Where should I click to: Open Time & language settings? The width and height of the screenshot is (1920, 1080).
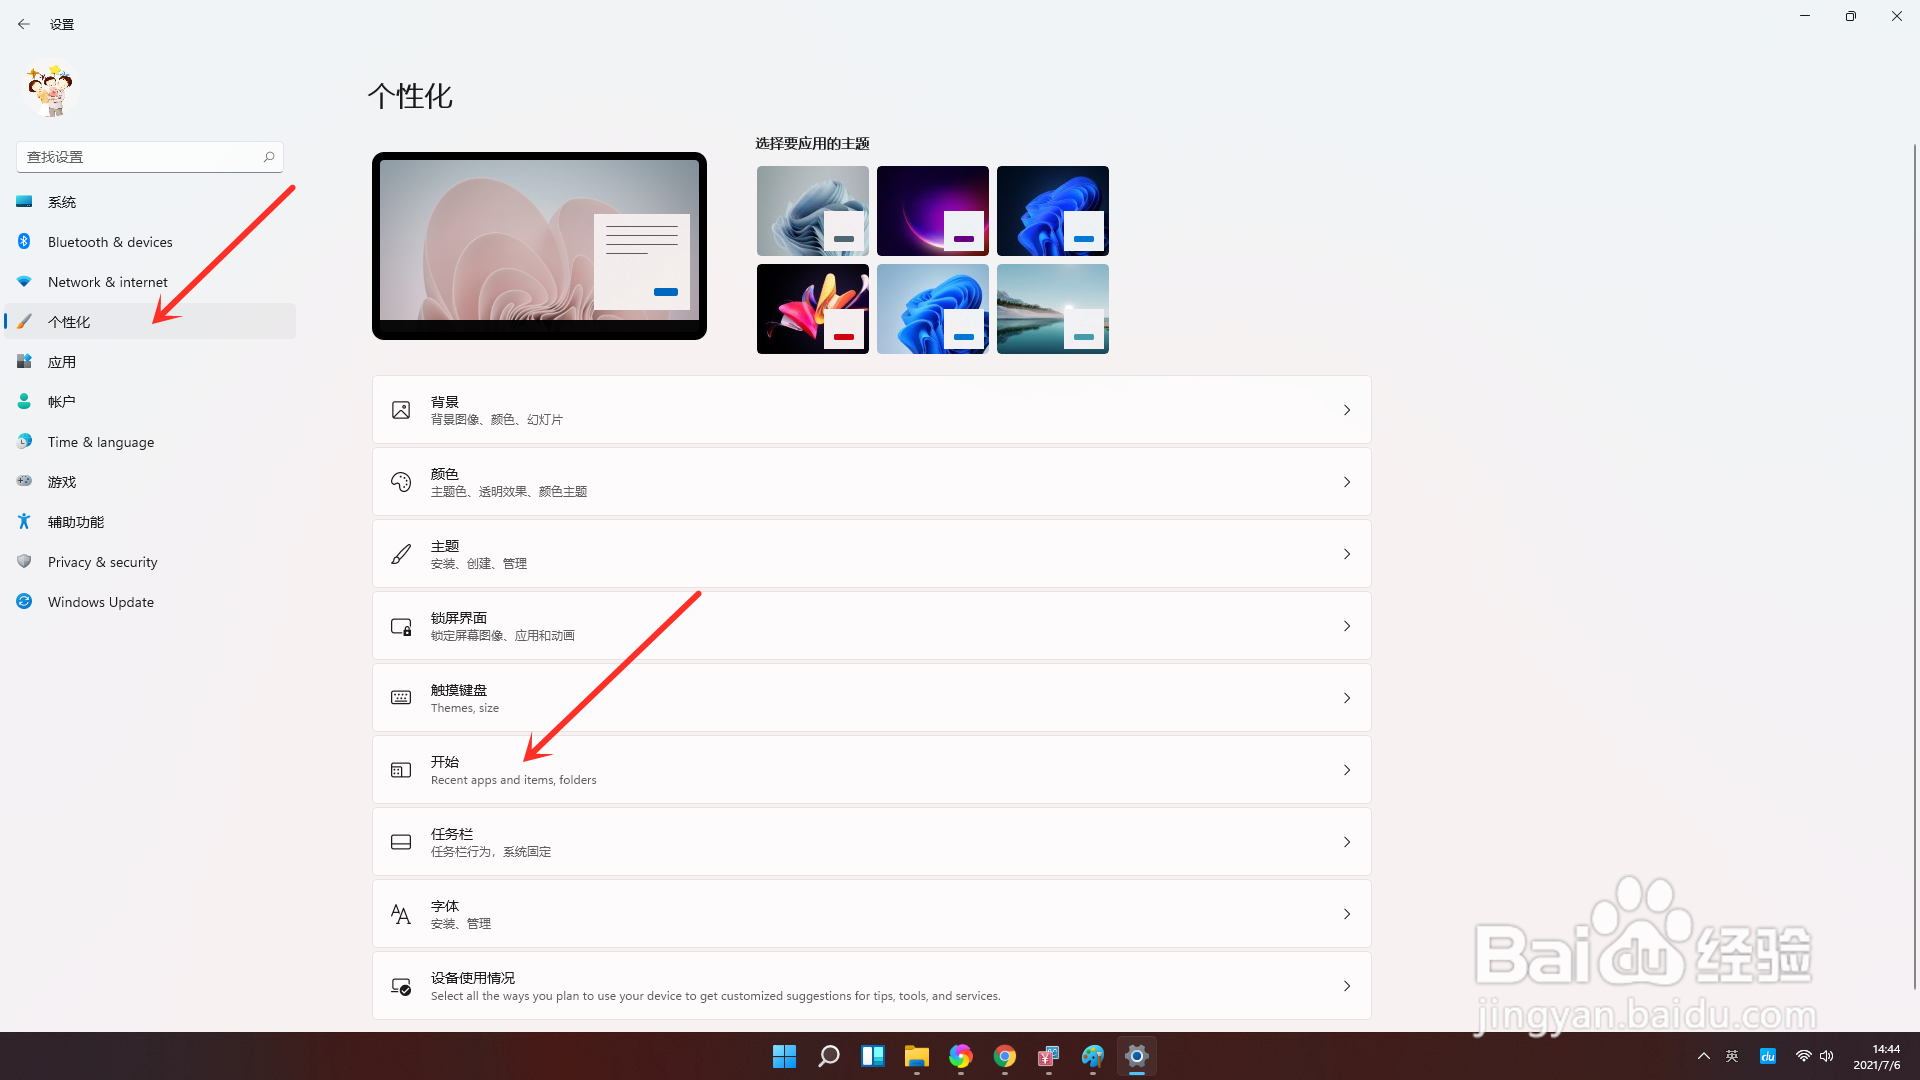101,441
